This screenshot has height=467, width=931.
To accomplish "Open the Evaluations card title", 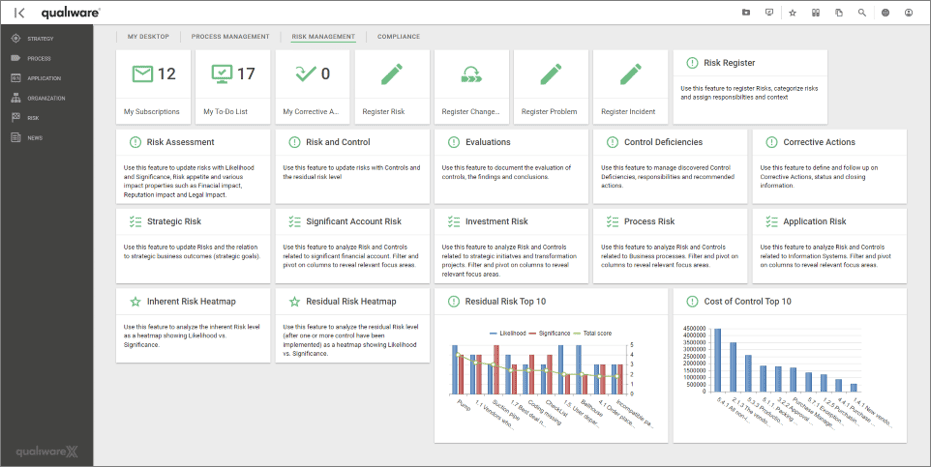I will (x=487, y=142).
